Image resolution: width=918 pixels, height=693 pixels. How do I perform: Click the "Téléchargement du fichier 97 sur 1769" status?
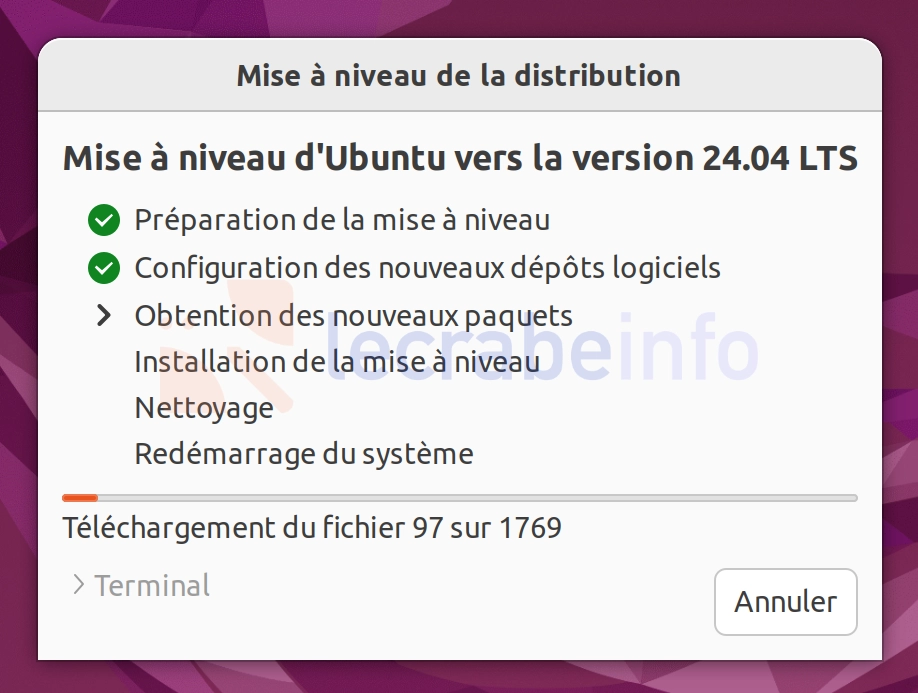coord(312,528)
